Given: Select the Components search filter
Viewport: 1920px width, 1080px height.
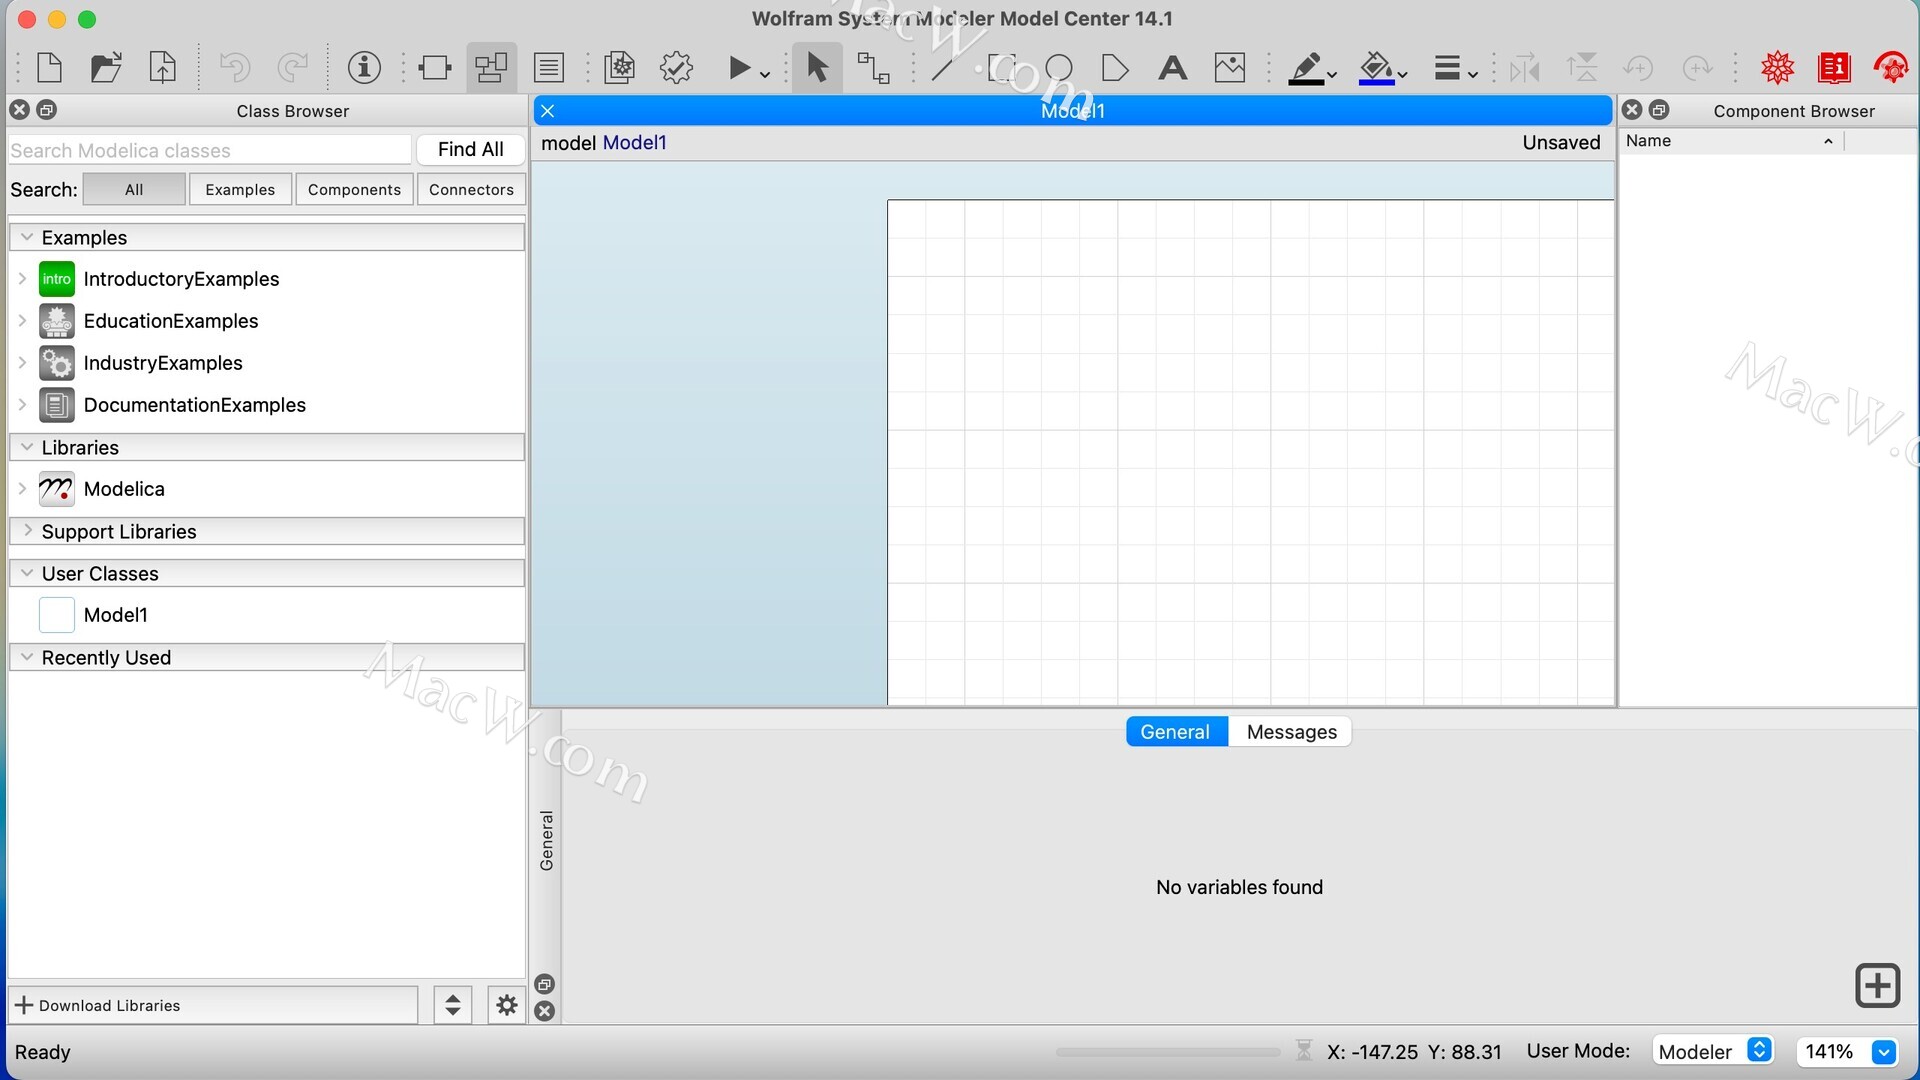Looking at the screenshot, I should click(354, 189).
